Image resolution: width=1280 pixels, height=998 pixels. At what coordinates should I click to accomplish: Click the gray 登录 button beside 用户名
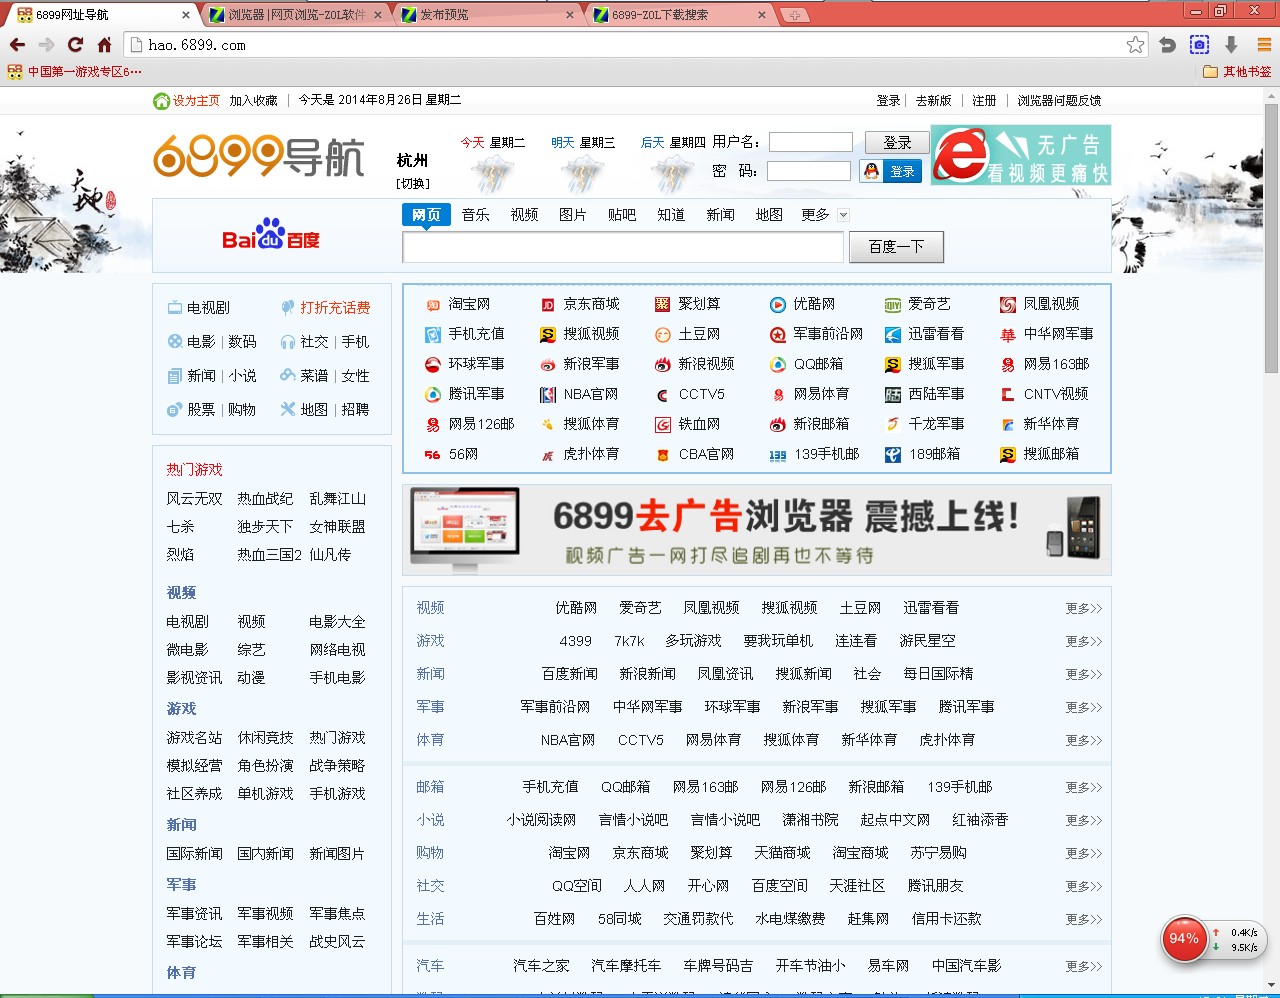click(x=897, y=143)
